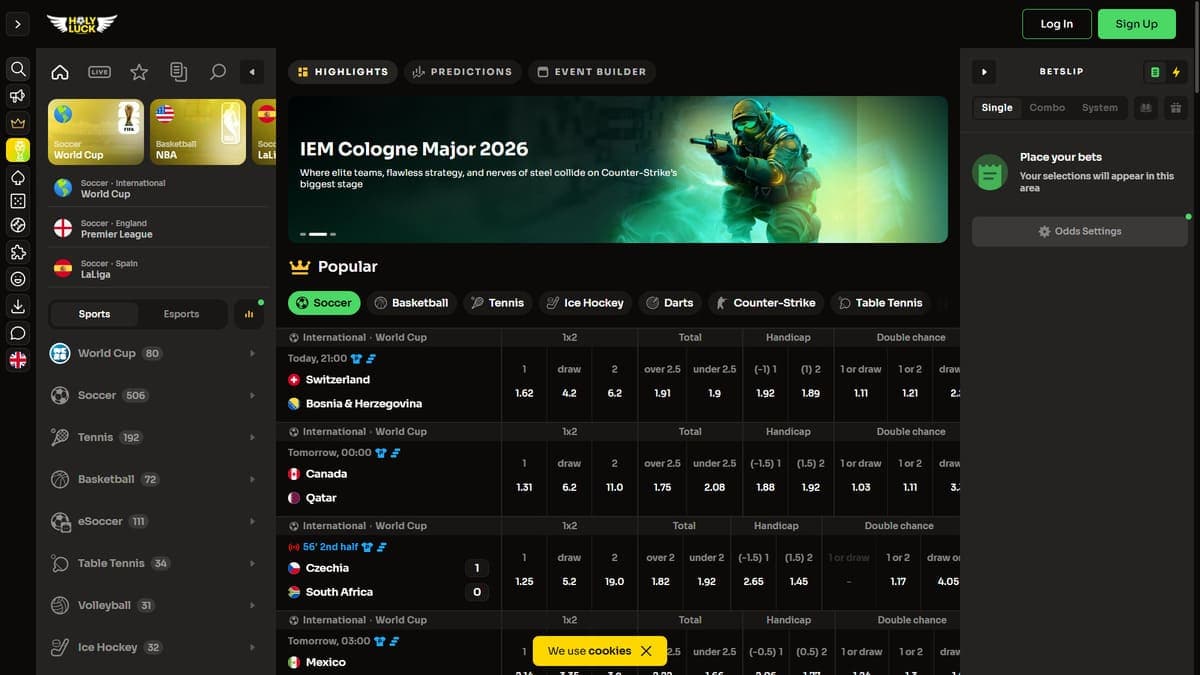Open the Basketball NBA gold card
Screen dimensions: 1200x675
(x=197, y=132)
